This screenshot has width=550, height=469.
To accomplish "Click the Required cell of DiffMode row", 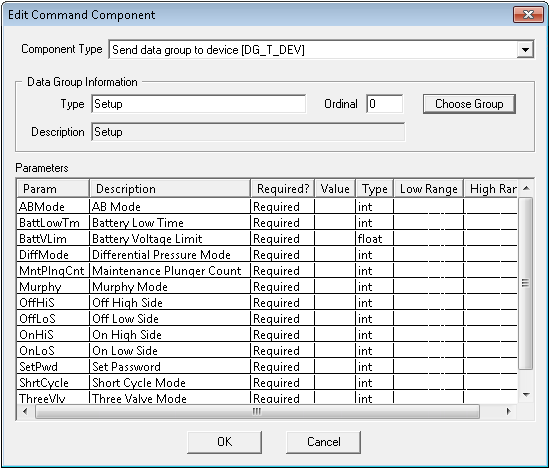I will coord(282,254).
